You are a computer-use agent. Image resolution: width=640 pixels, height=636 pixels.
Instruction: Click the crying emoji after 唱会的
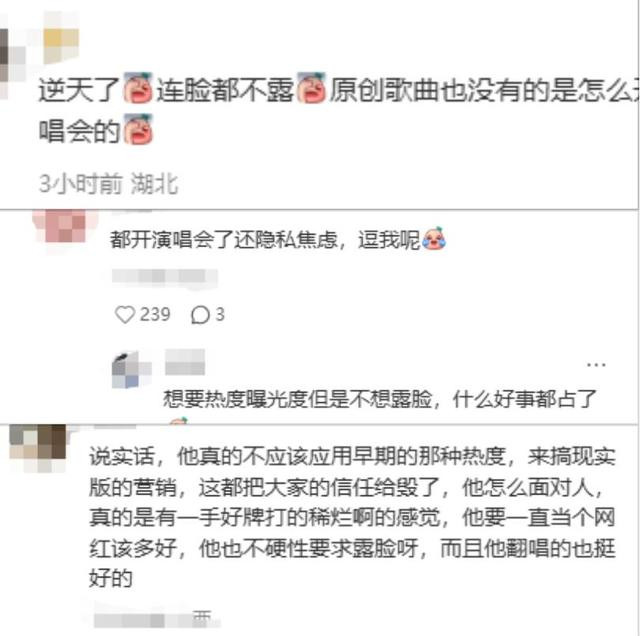[138, 129]
